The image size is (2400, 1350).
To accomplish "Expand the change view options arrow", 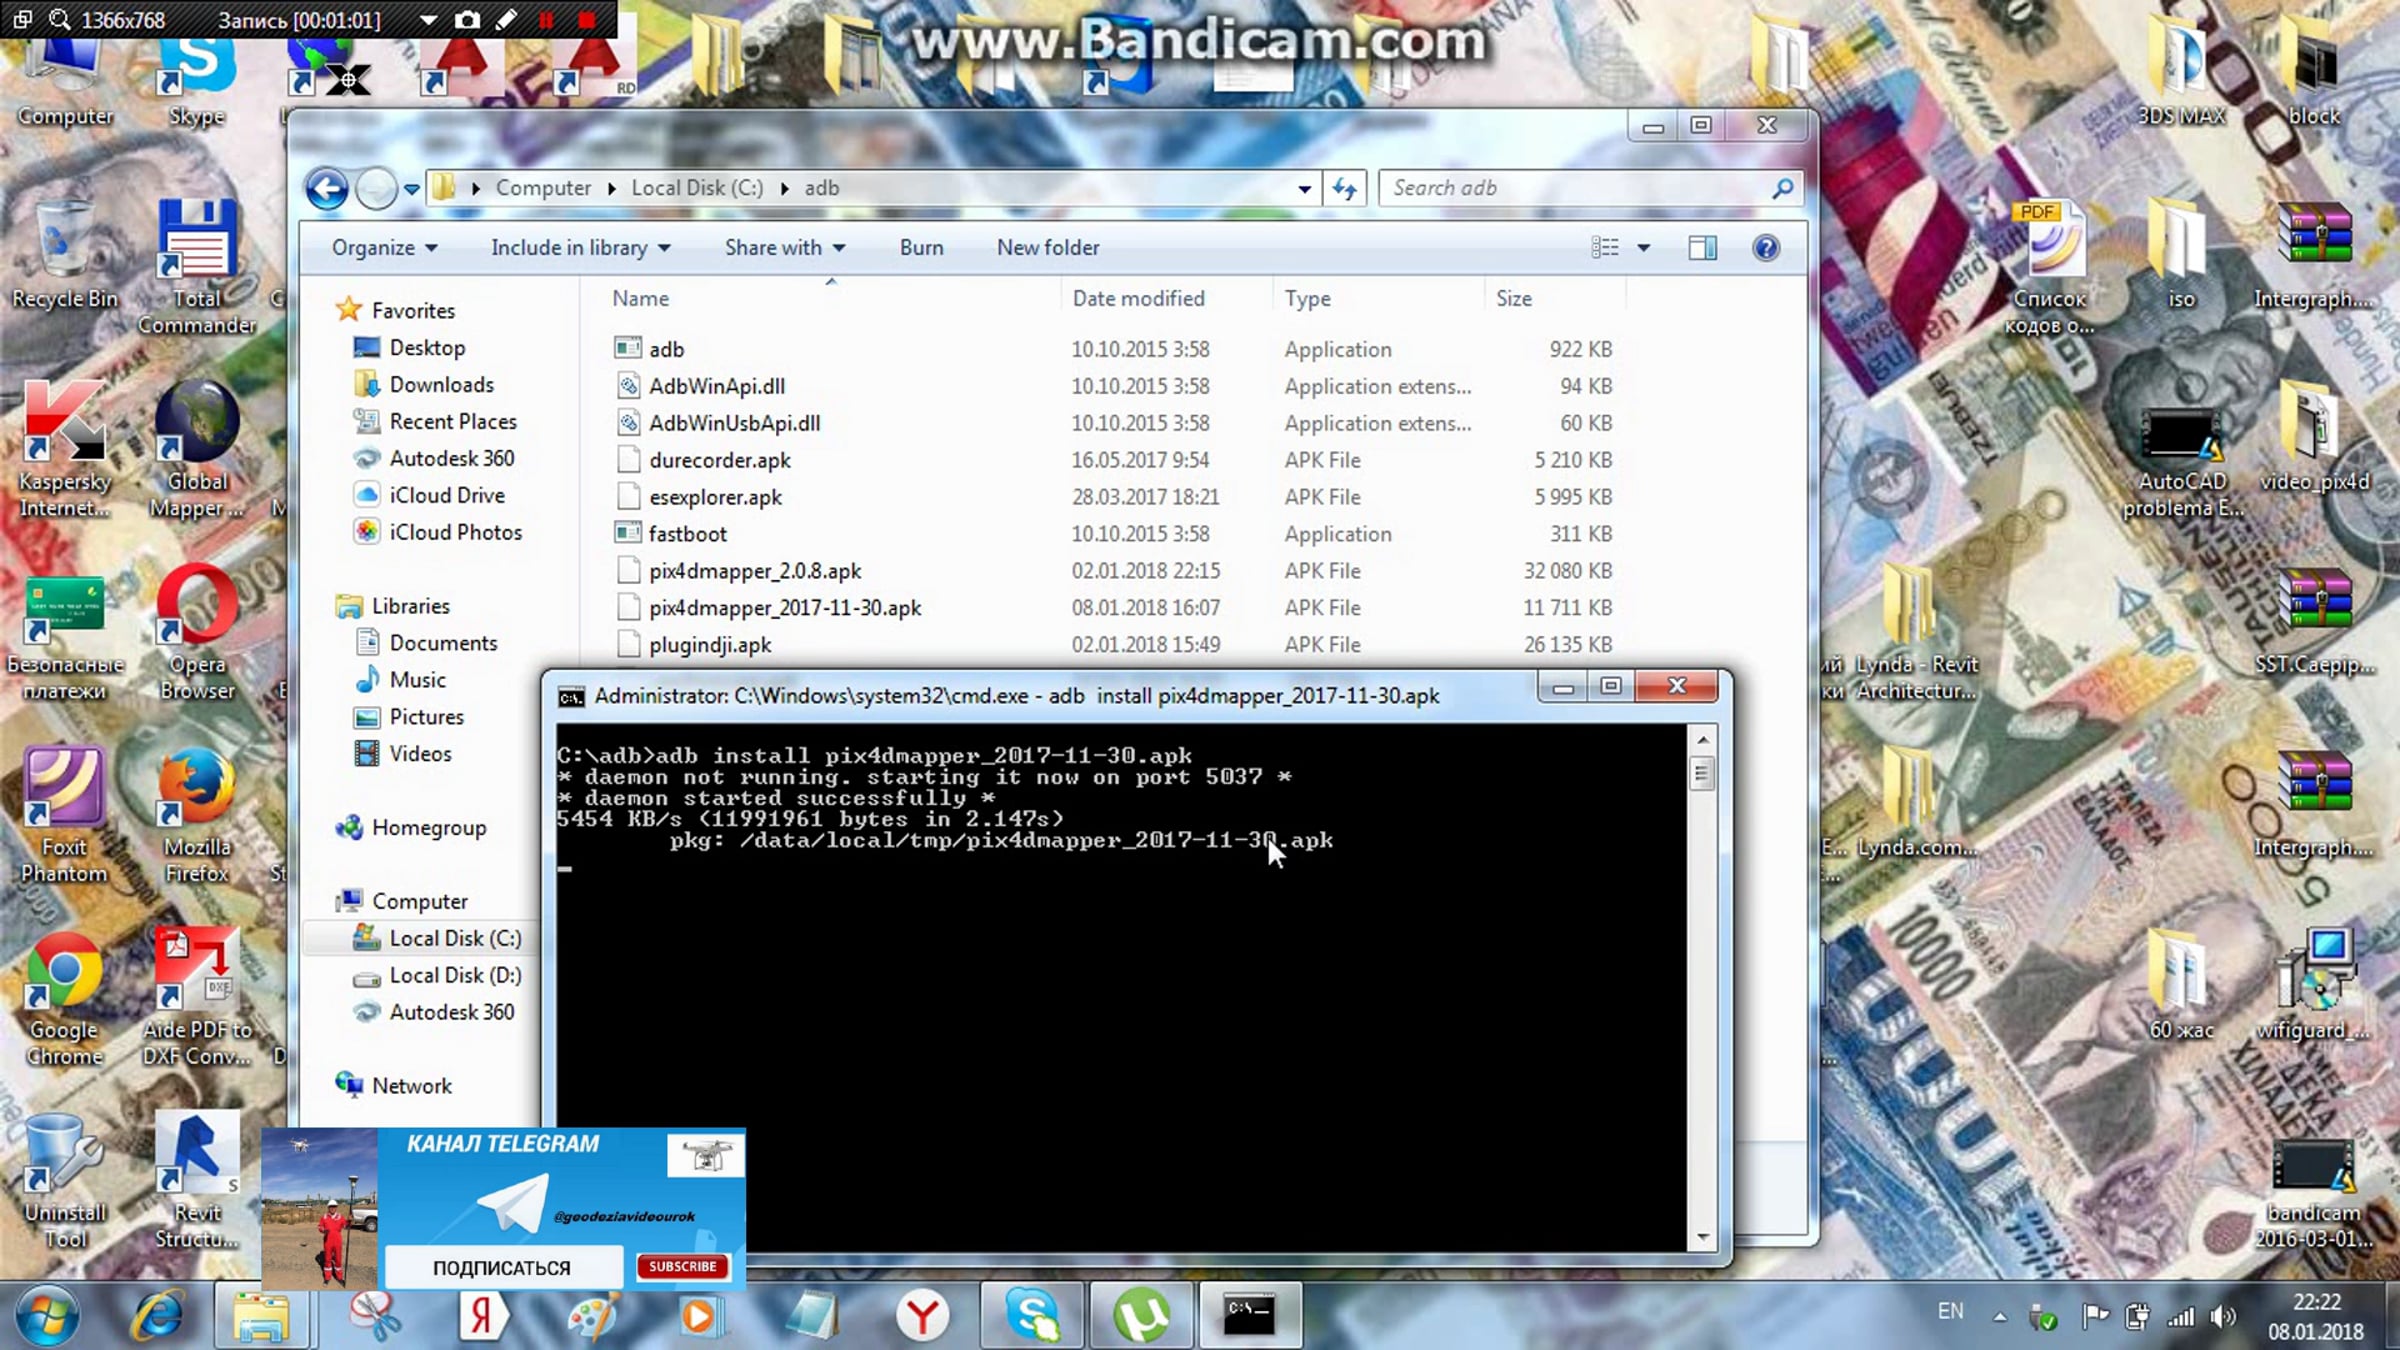I will pos(1643,248).
